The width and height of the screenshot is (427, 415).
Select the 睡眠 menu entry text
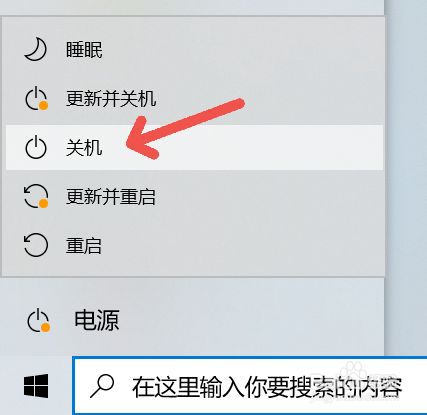(x=84, y=50)
